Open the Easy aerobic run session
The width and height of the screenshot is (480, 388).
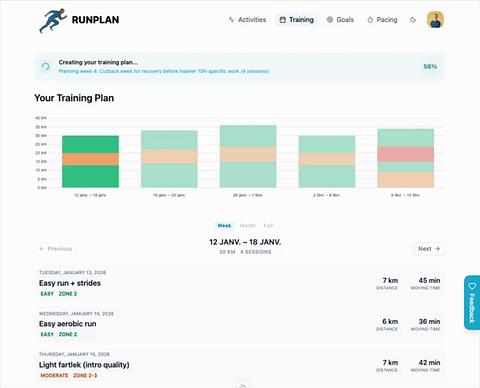(x=240, y=325)
